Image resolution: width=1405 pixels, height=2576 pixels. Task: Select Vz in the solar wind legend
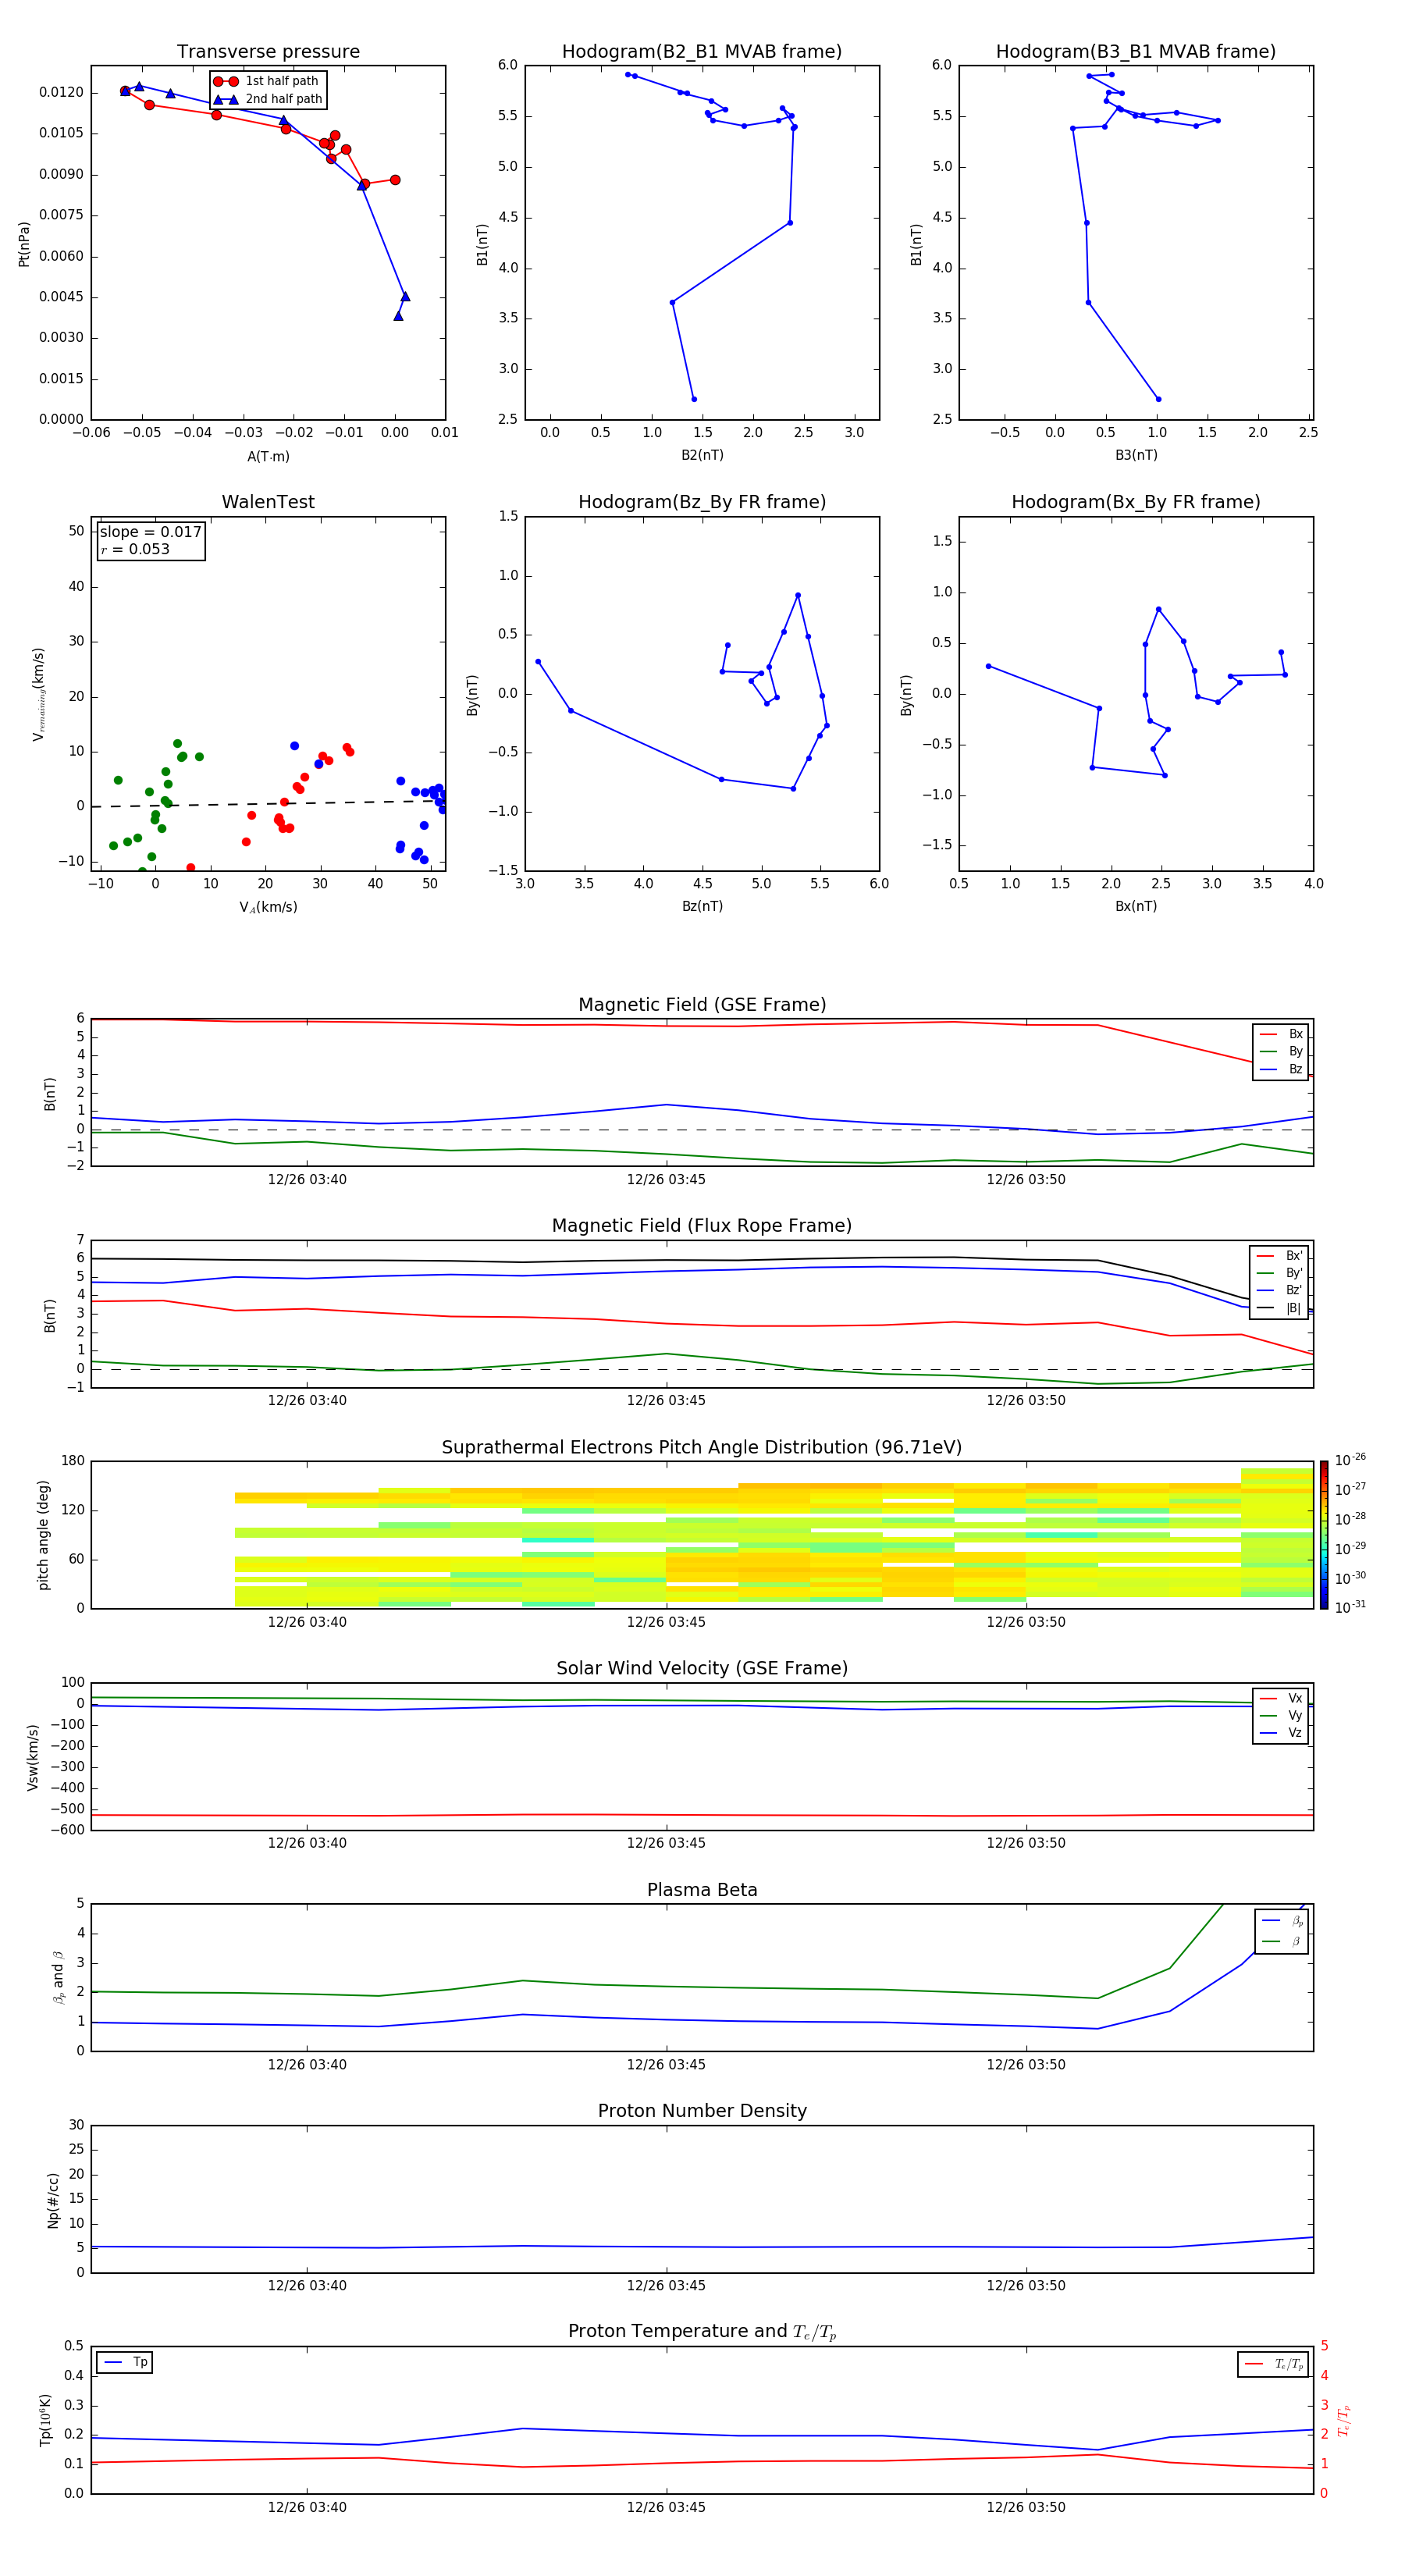1281,1733
